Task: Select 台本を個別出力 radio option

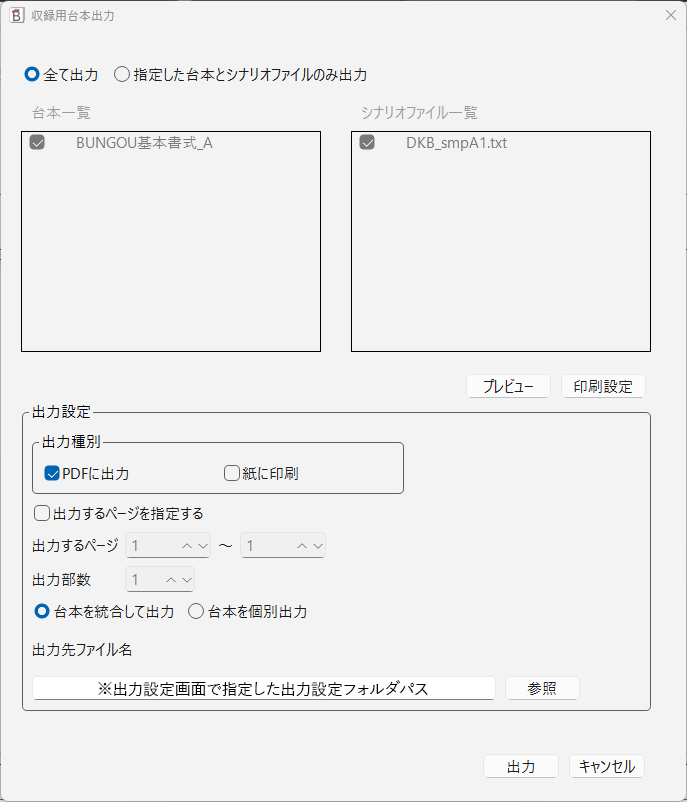Action: [x=248, y=612]
